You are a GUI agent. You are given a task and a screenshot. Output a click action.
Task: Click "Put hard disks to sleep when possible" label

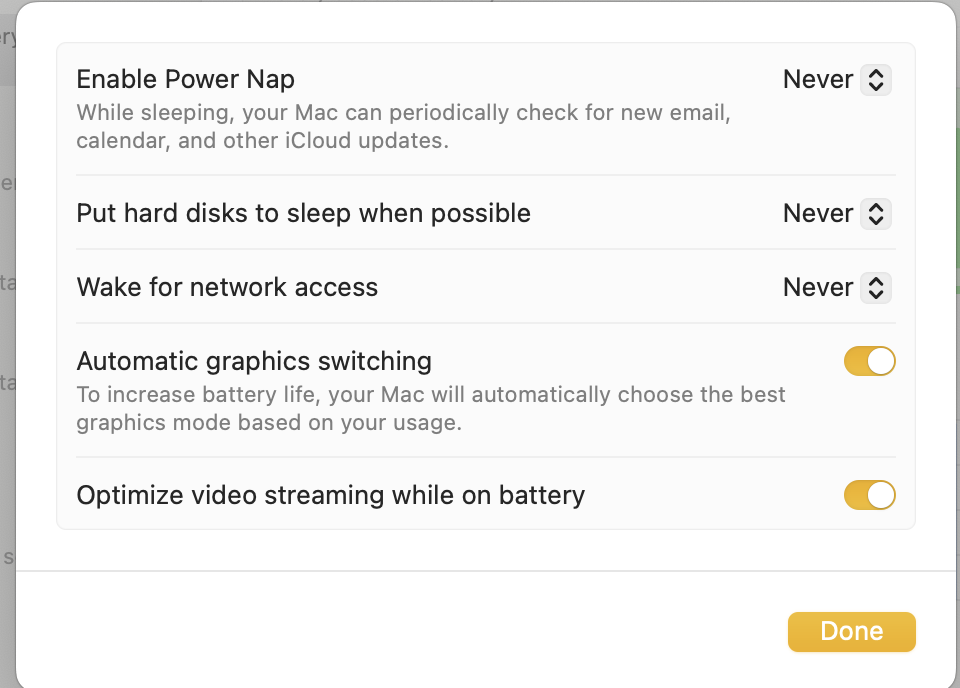(303, 213)
